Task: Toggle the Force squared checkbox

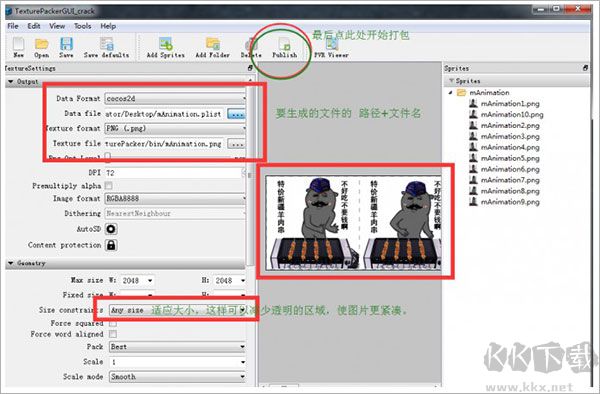Action: pyautogui.click(x=113, y=324)
